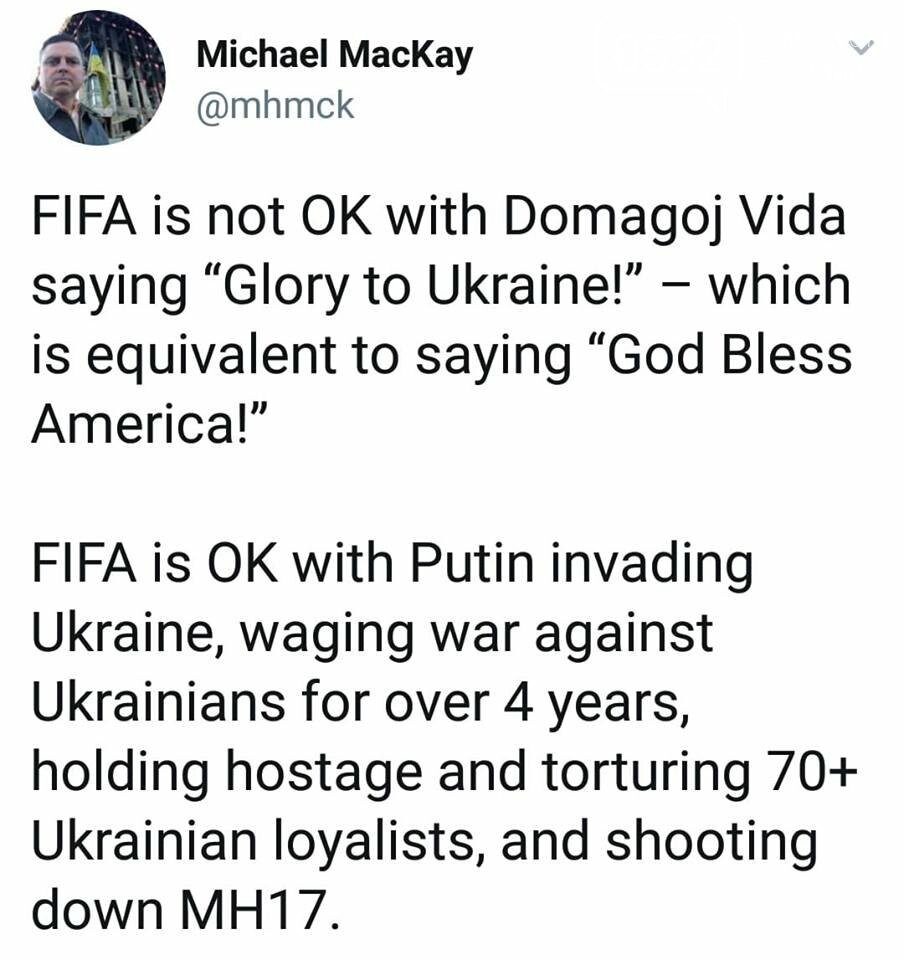Click the Michael MacKay display name
The width and height of the screenshot is (904, 960).
pyautogui.click(x=334, y=55)
